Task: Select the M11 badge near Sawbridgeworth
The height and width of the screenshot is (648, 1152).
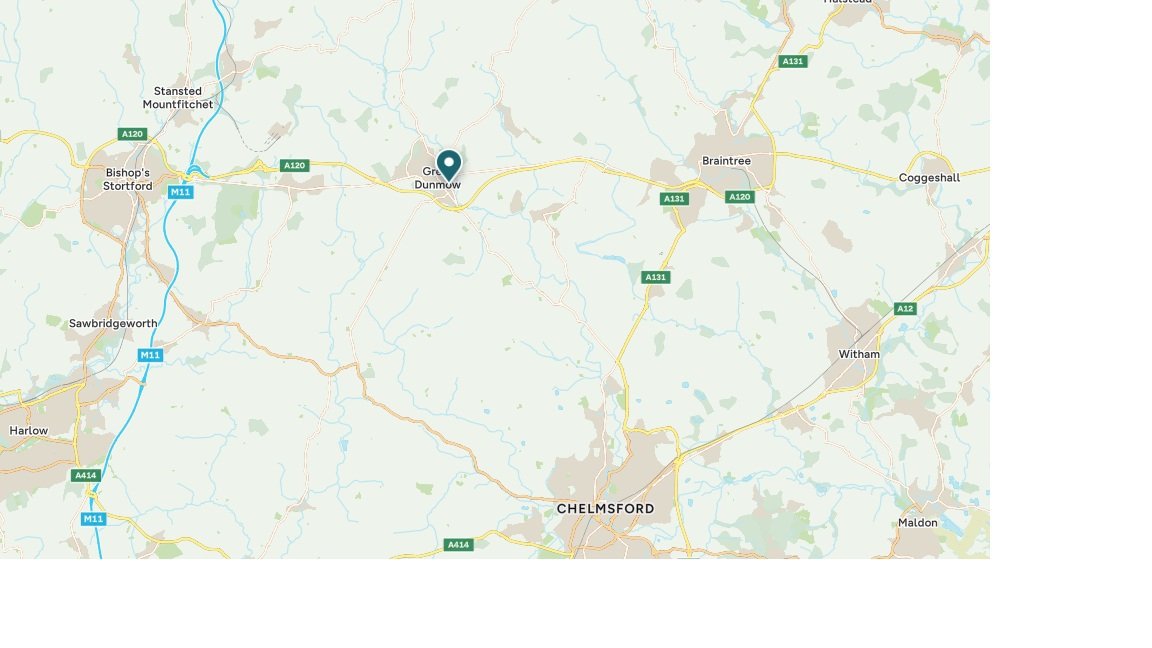Action: click(x=150, y=355)
